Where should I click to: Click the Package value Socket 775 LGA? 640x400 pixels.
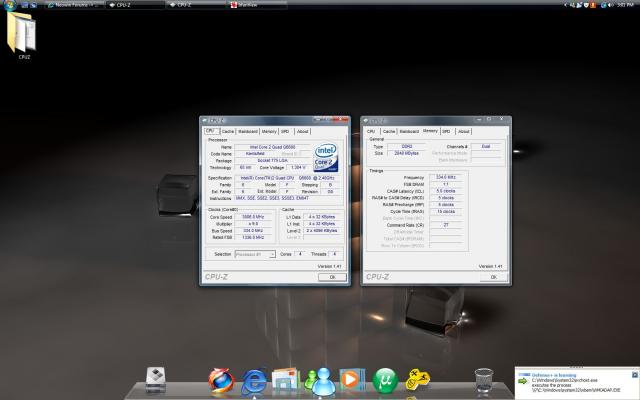(x=272, y=161)
